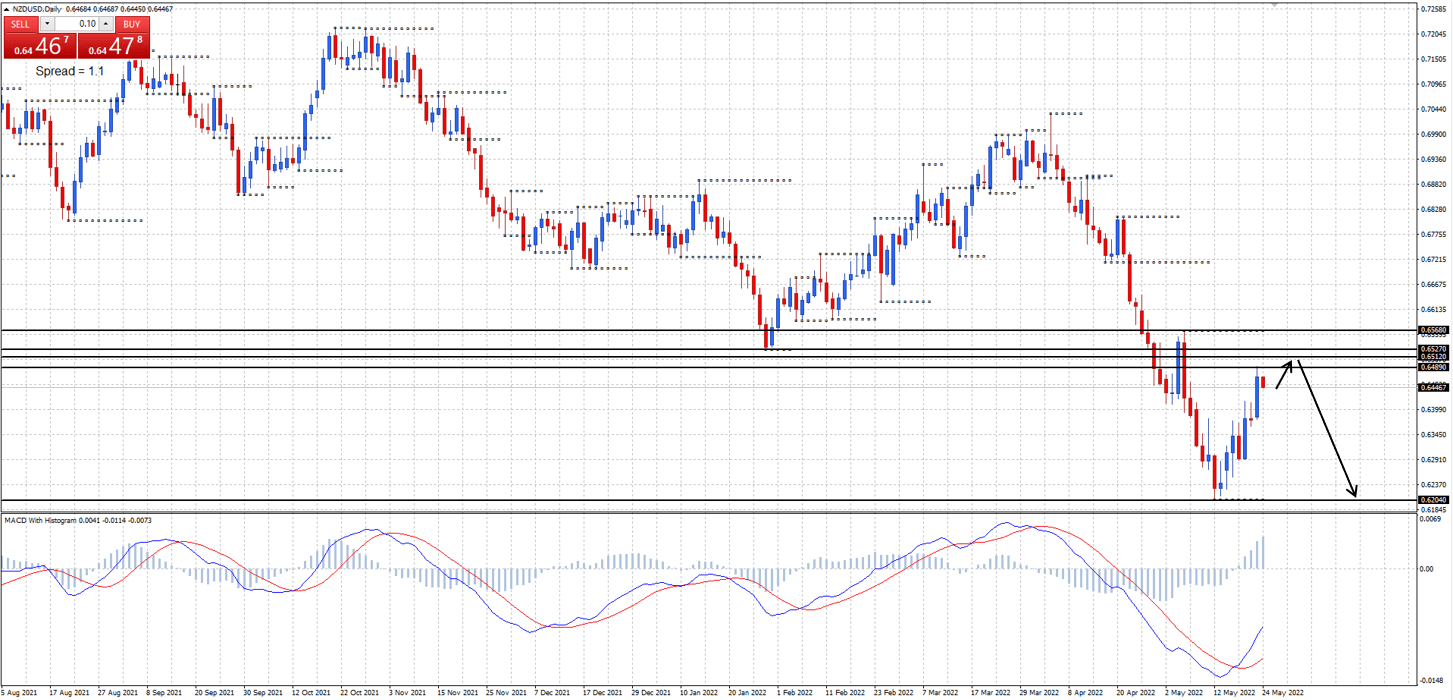Decrease lot volume with down arrow
The image size is (1453, 700).
click(47, 24)
